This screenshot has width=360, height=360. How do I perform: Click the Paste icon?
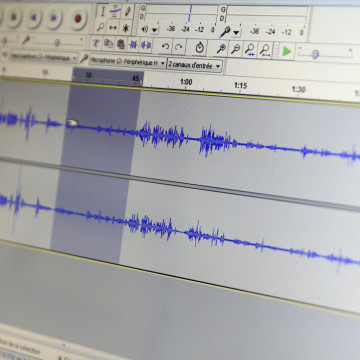pyautogui.click(x=121, y=44)
